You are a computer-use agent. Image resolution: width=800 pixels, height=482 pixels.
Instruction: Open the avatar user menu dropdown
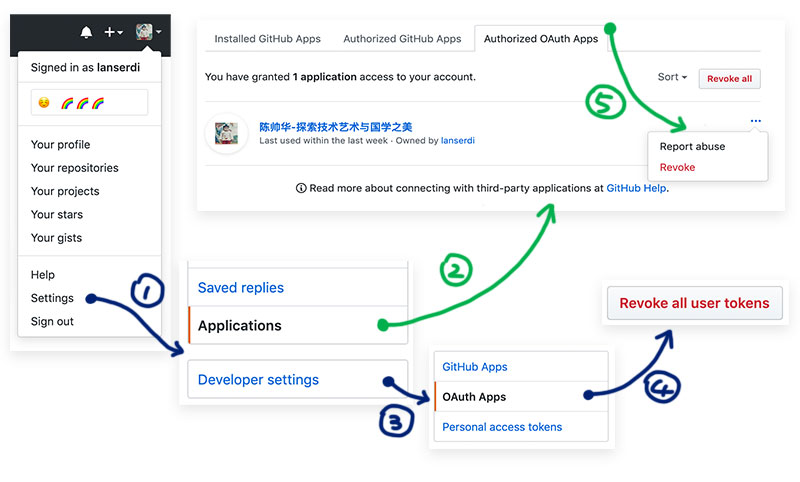[148, 32]
